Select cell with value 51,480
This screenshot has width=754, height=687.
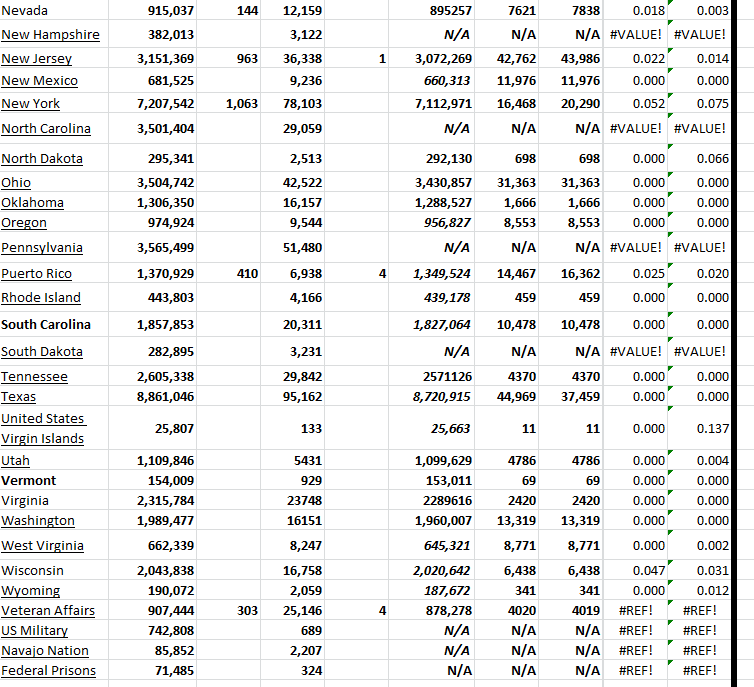(x=292, y=248)
